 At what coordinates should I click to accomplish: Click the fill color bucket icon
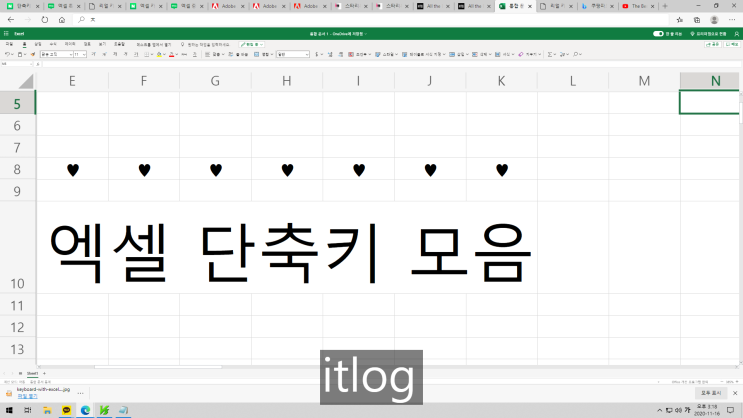coord(159,55)
